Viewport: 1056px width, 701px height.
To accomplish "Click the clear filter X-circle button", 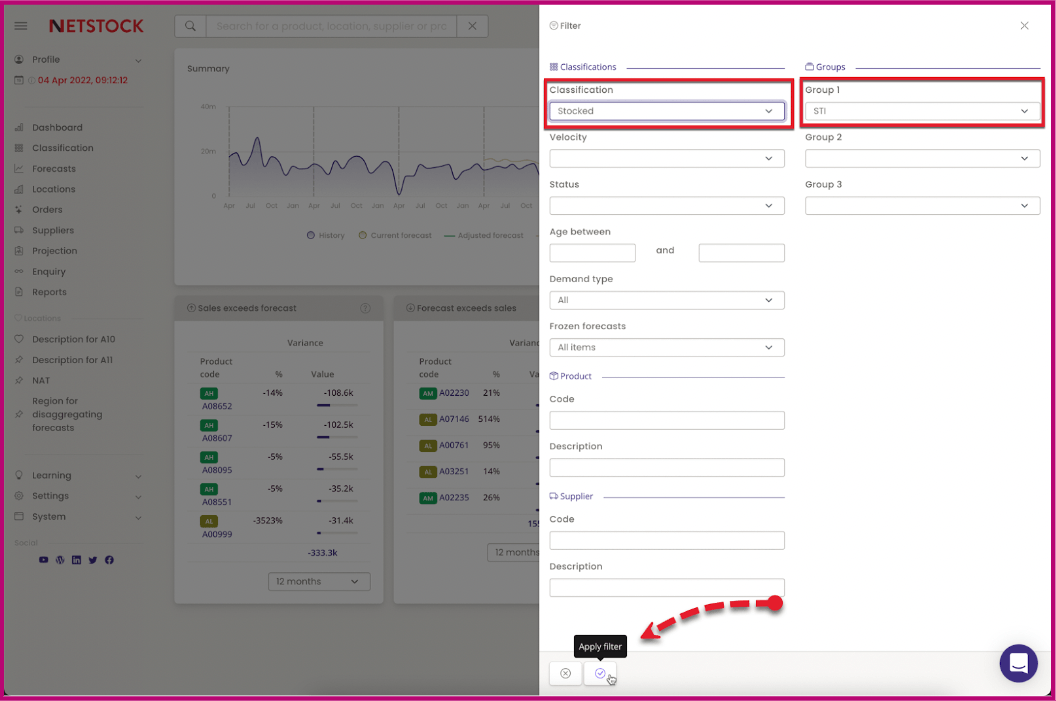I will [565, 674].
